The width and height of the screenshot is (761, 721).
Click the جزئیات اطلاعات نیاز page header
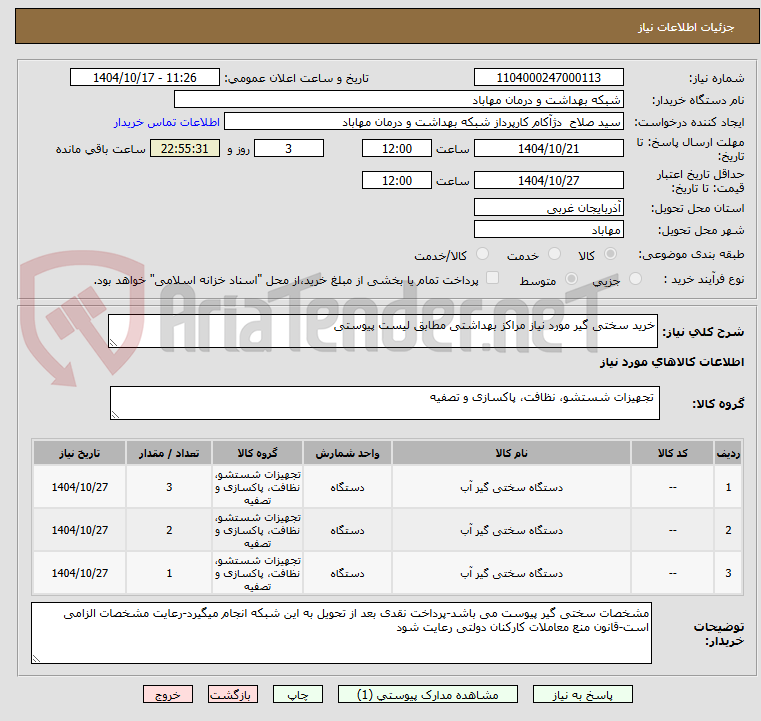[685, 27]
